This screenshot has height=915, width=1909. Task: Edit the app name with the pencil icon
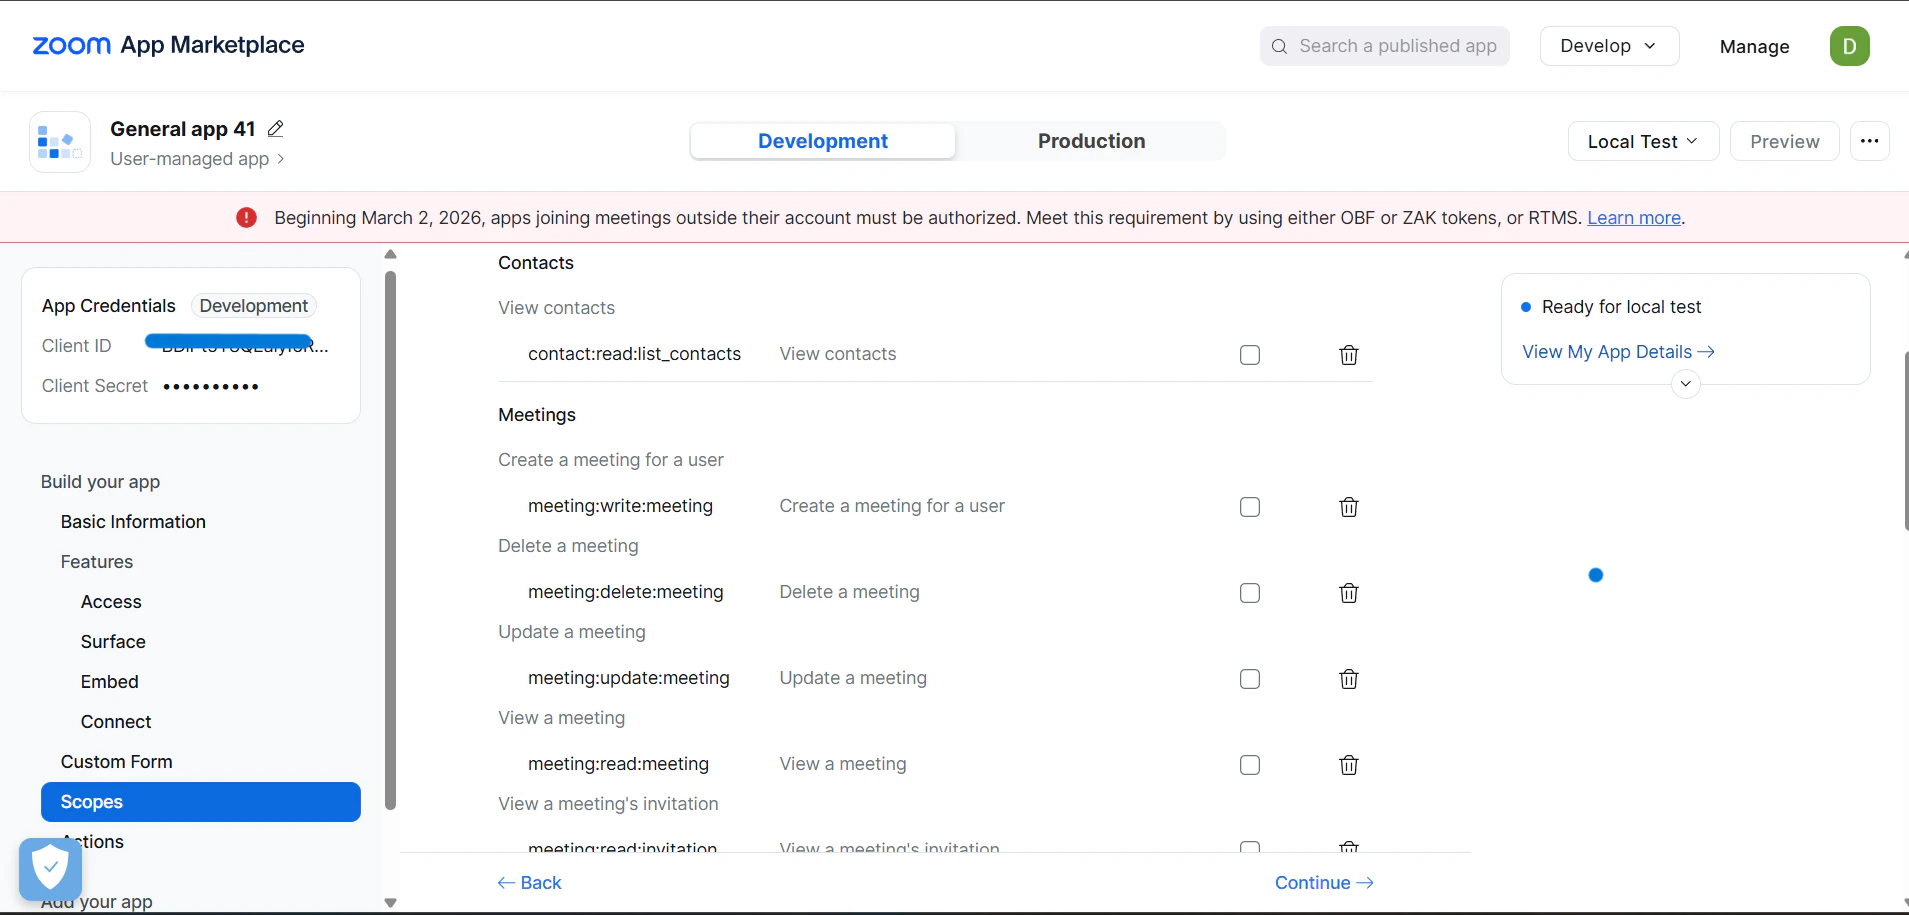[x=276, y=129]
